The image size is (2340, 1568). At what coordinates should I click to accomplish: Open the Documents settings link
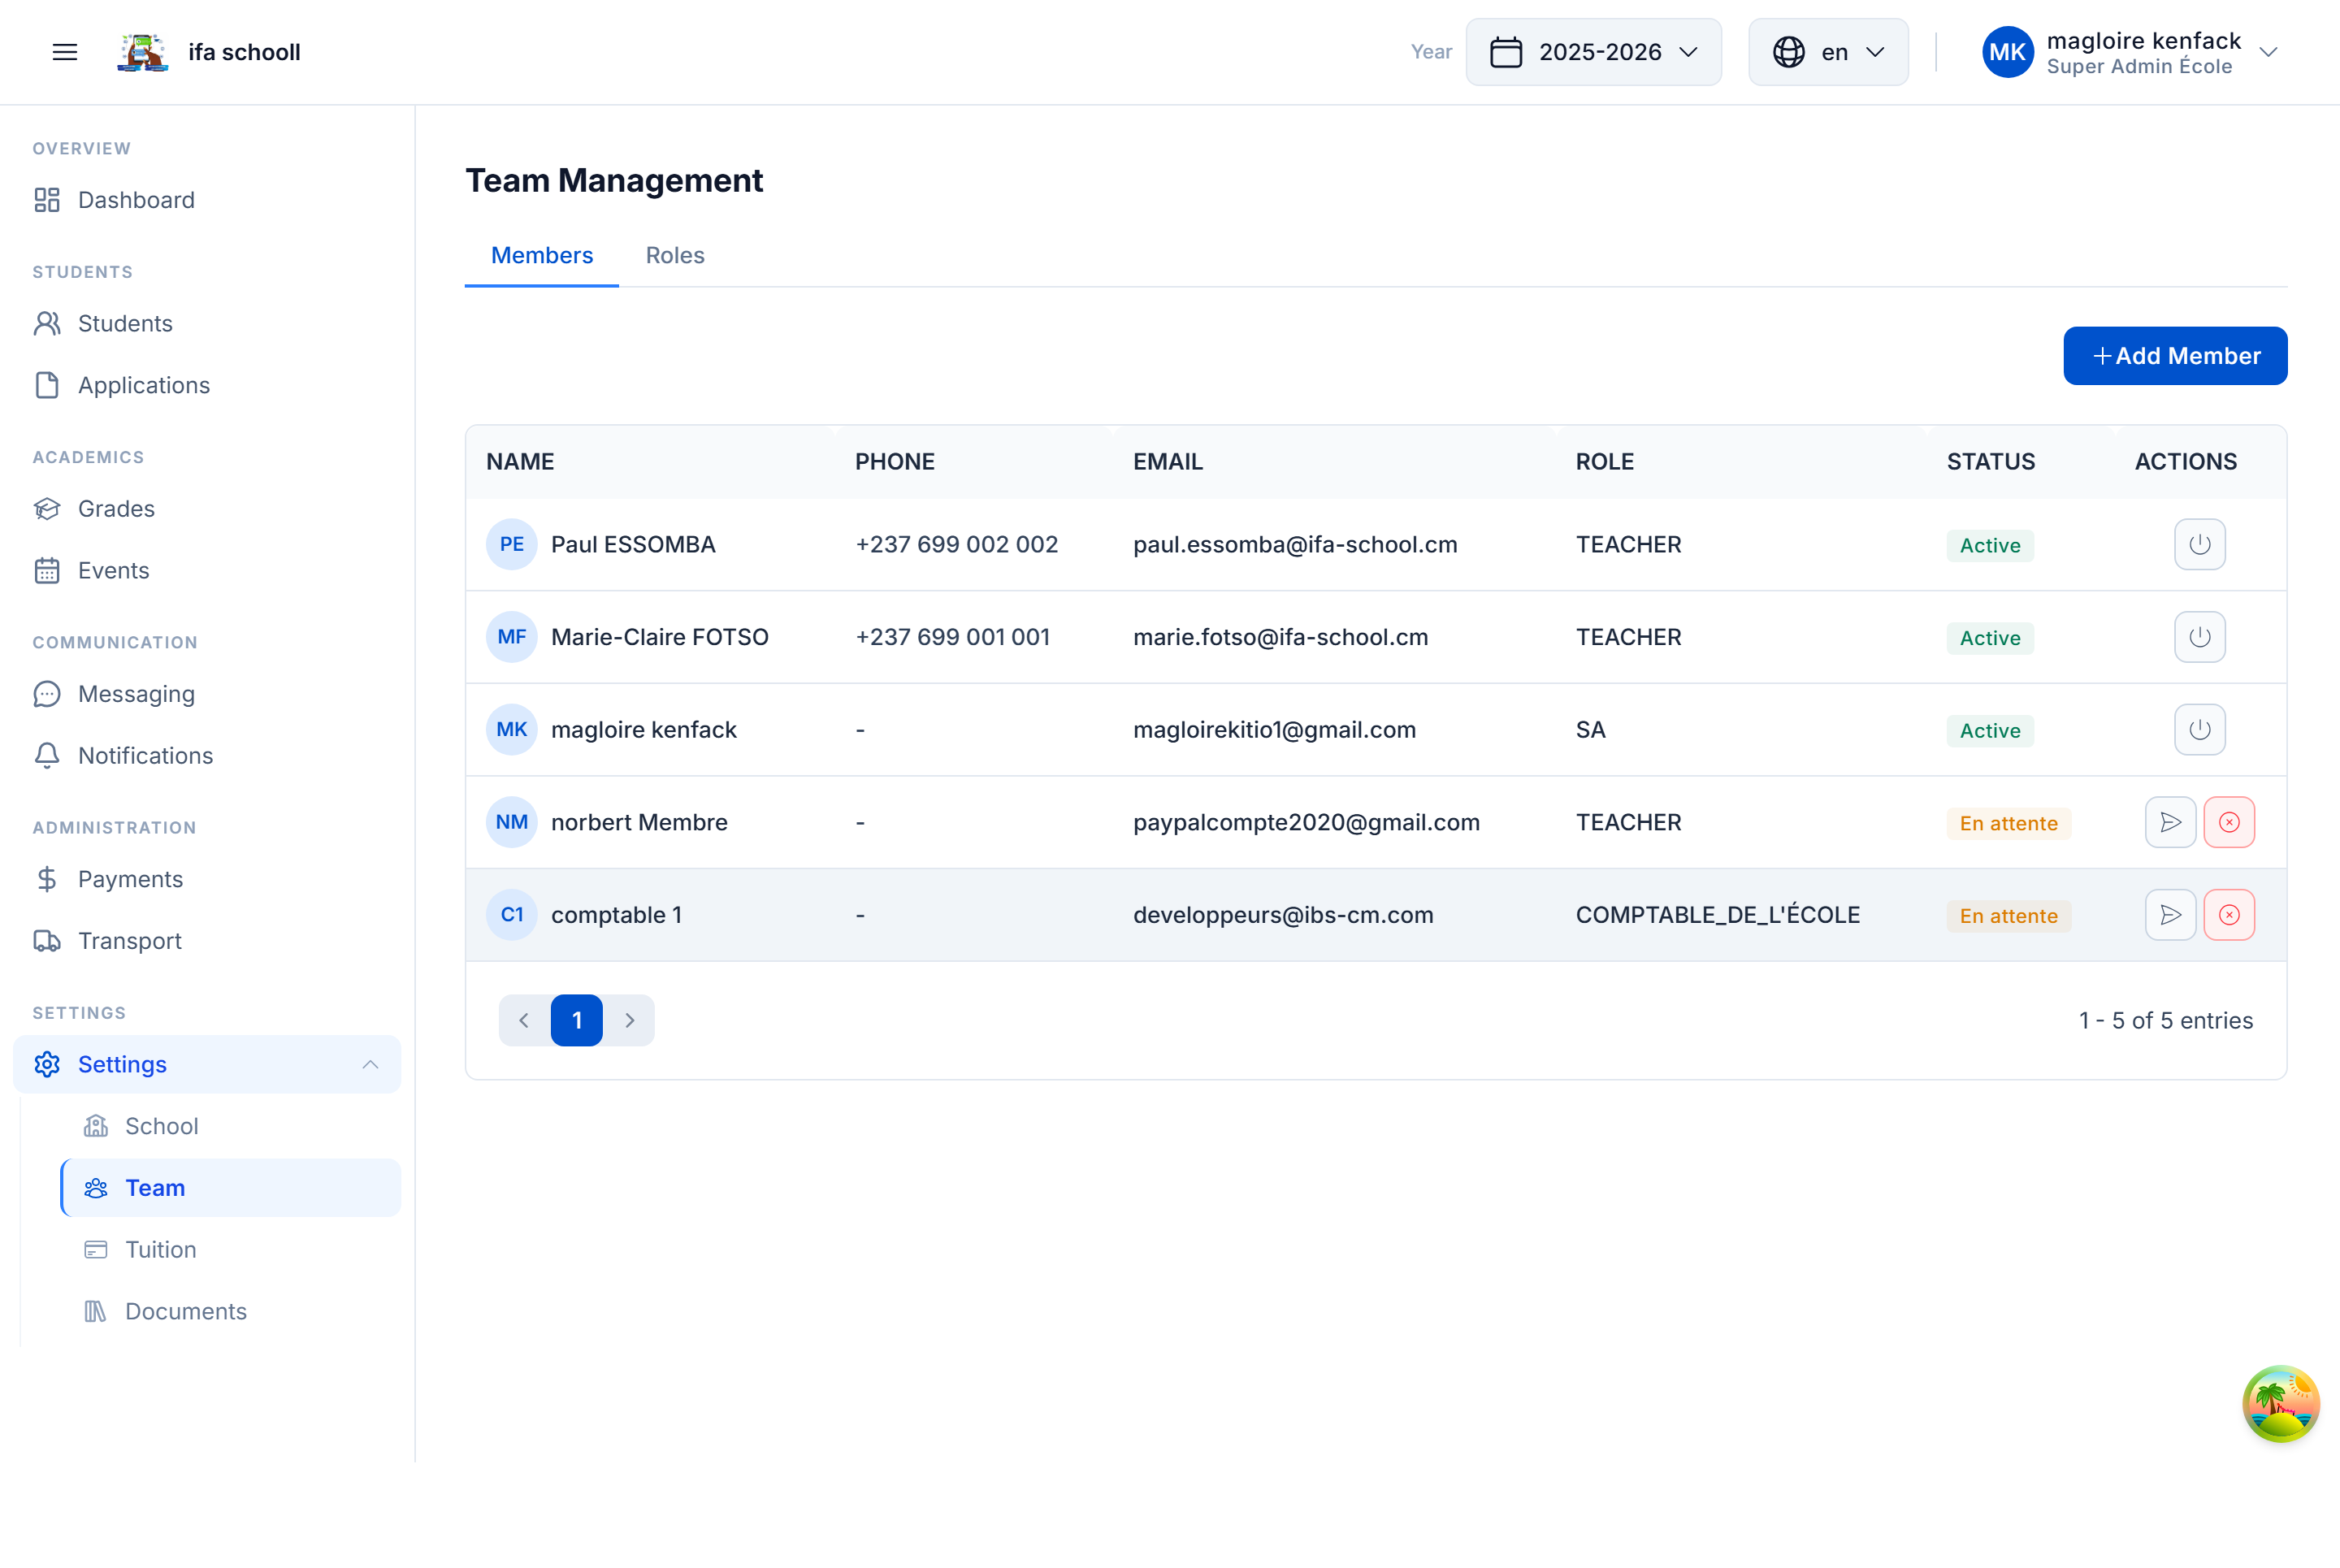185,1311
